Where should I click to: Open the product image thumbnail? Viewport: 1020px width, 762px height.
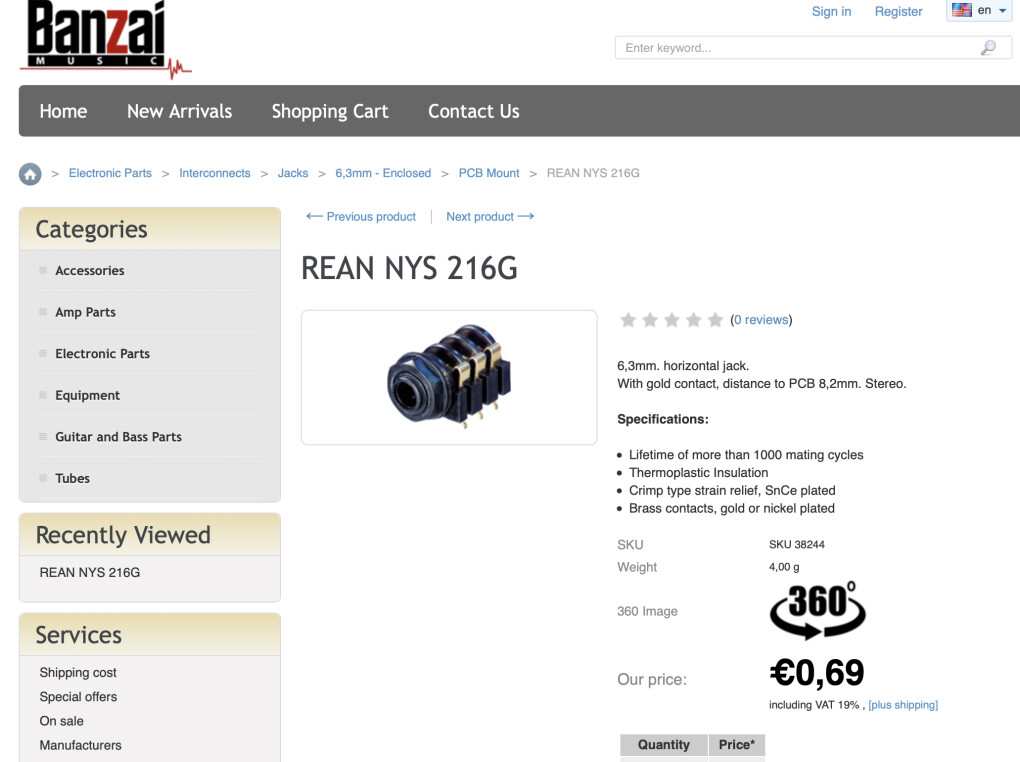click(x=449, y=377)
